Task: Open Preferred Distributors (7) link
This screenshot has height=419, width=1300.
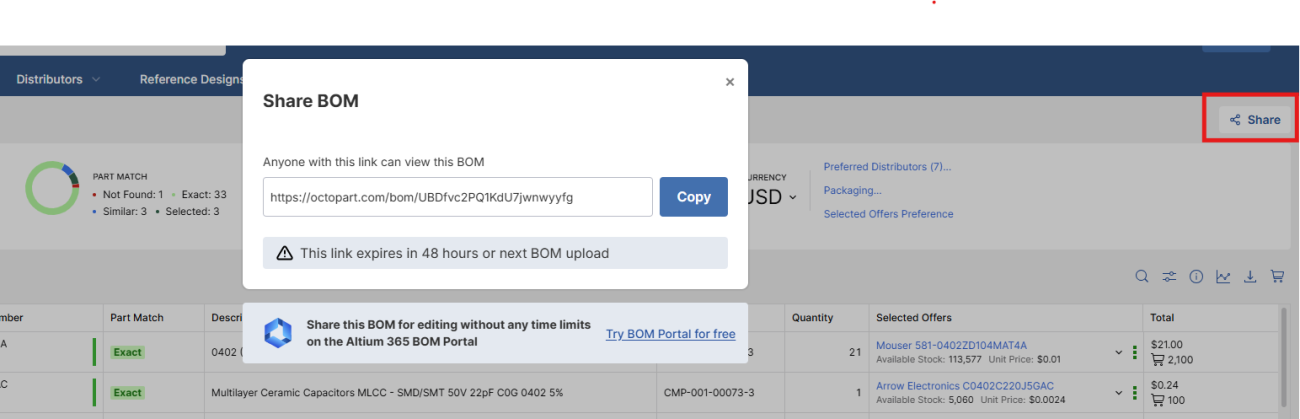Action: pos(887,167)
